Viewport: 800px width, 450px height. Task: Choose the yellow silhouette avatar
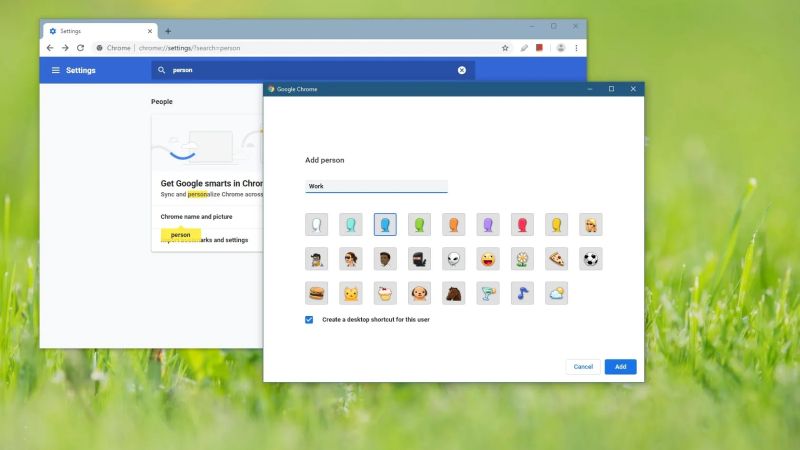pos(557,224)
